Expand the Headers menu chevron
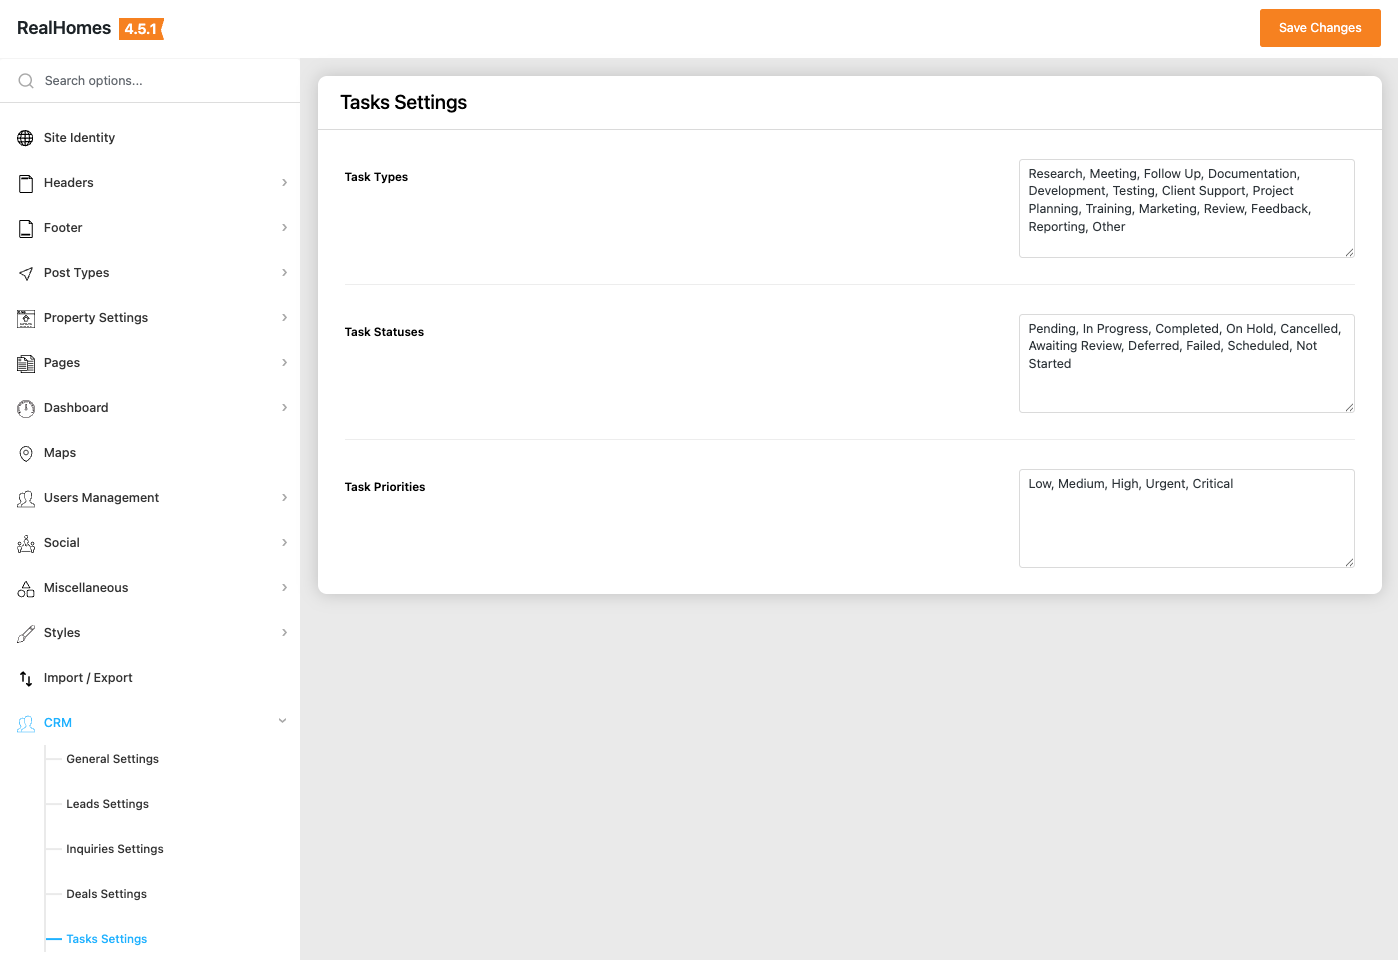This screenshot has width=1398, height=960. (x=284, y=183)
